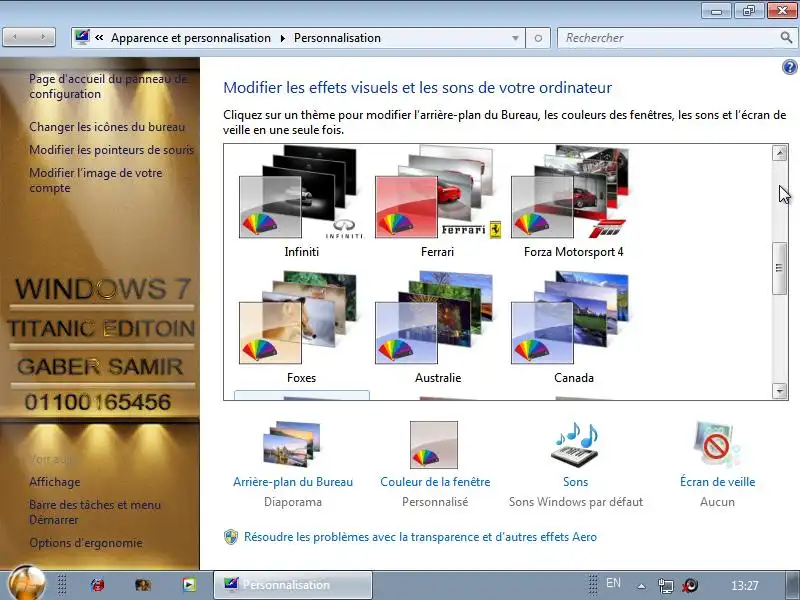Click the theme list scroll up arrow

779,153
